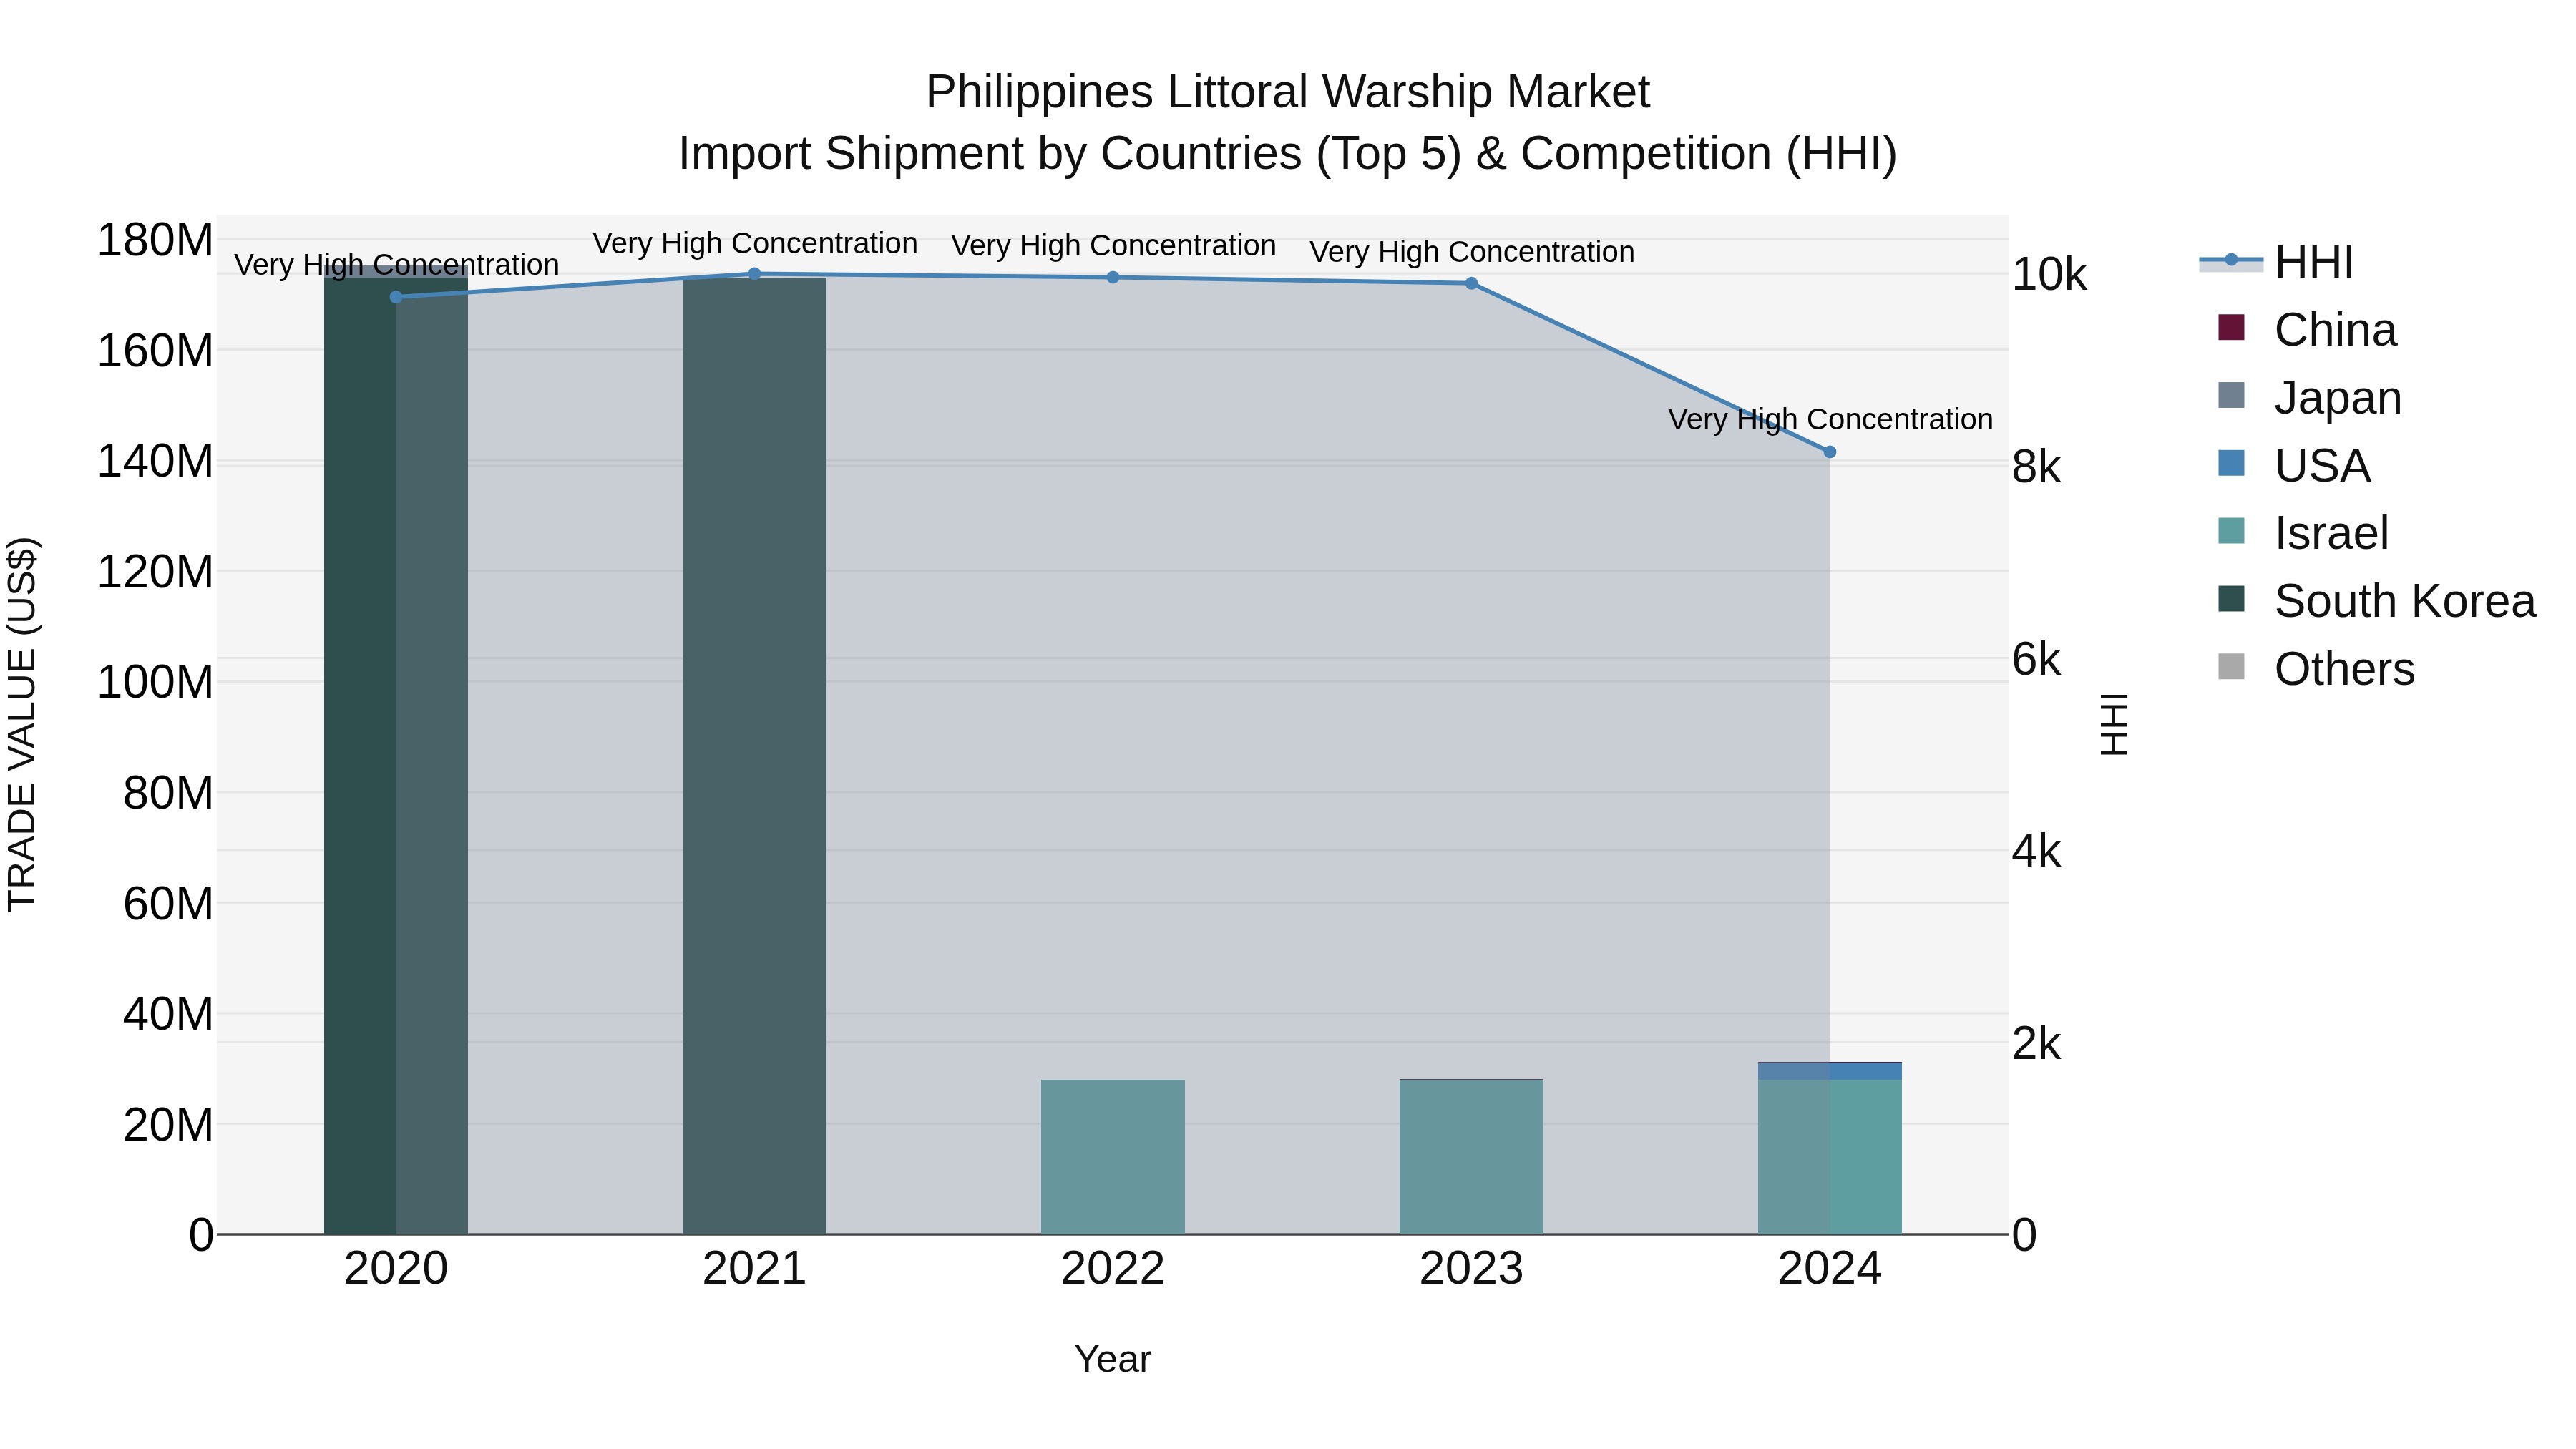Select the USA legend label
The width and height of the screenshot is (2576, 1449).
pyautogui.click(x=2322, y=466)
